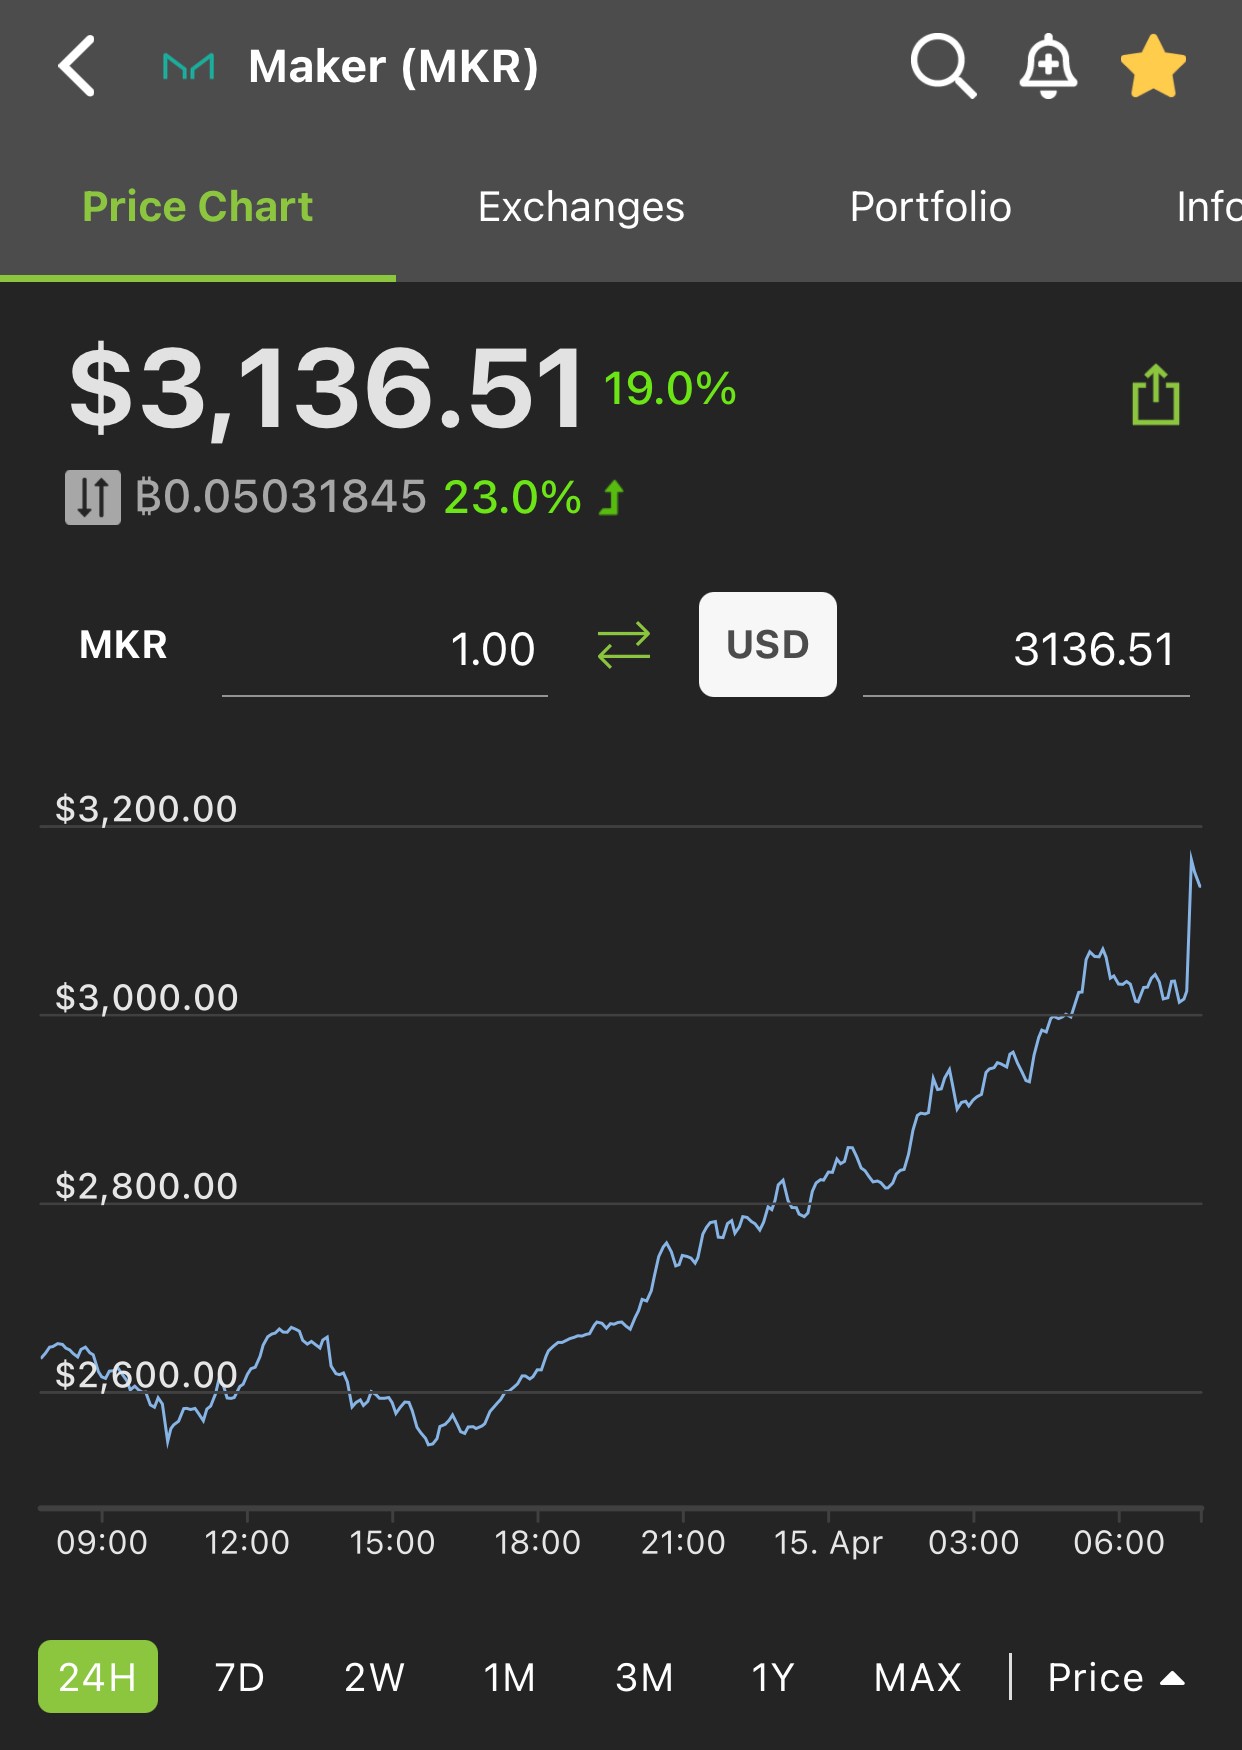This screenshot has width=1242, height=1750.
Task: Select the 1M time range
Action: (510, 1677)
